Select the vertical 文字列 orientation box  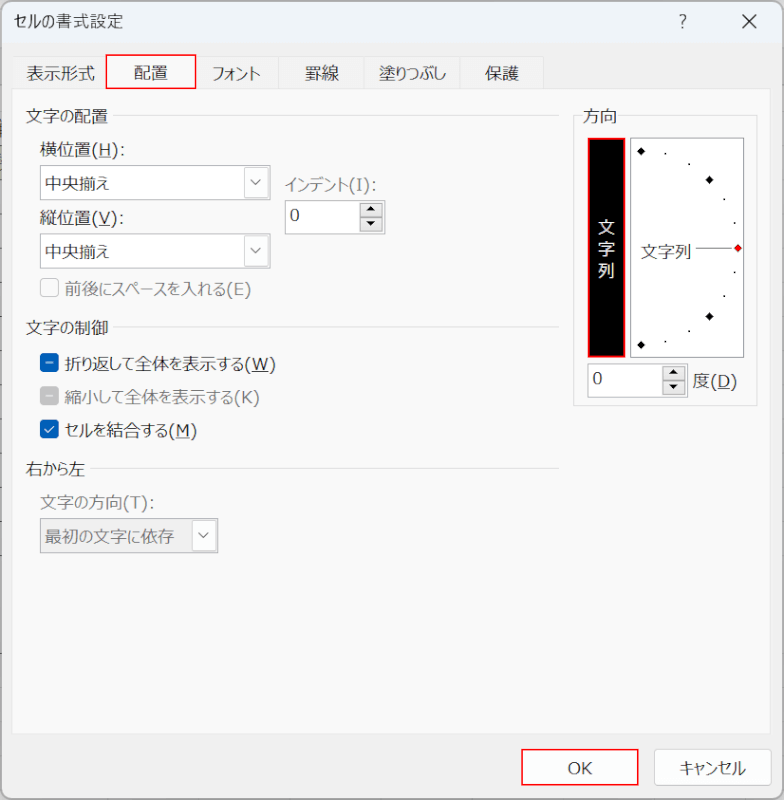[x=606, y=247]
